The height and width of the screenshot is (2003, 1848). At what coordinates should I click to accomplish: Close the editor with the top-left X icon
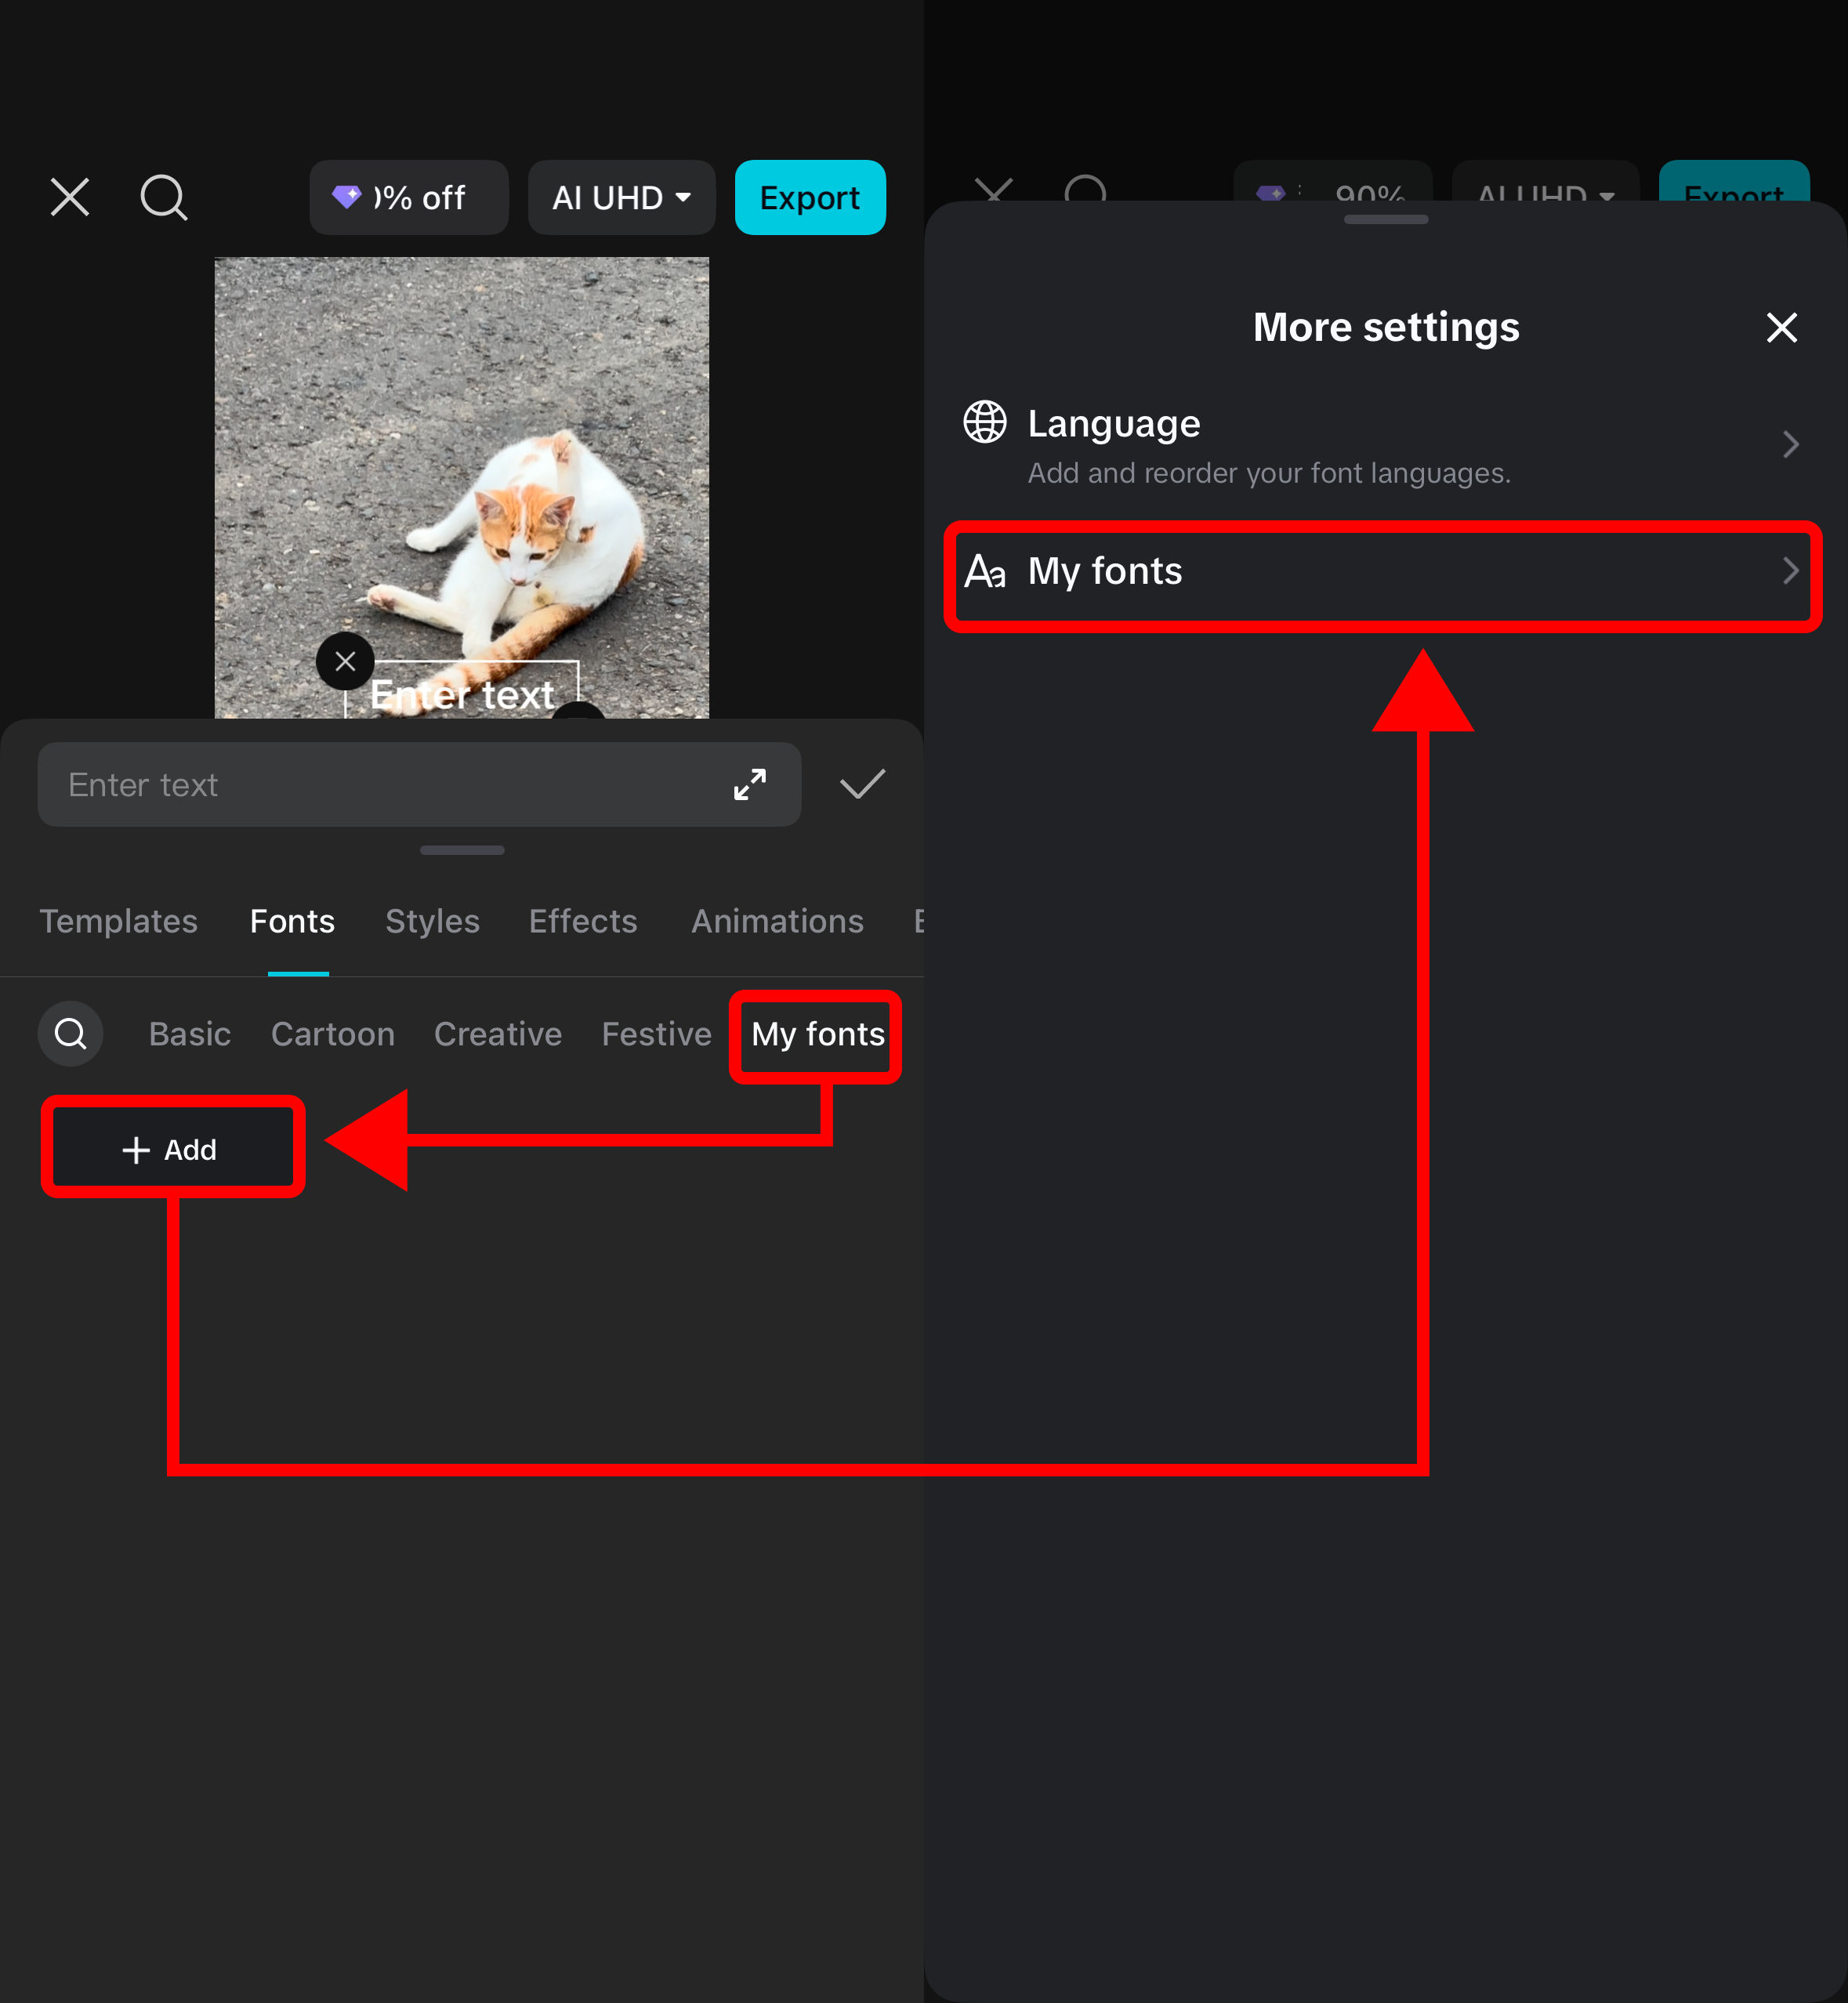70,197
